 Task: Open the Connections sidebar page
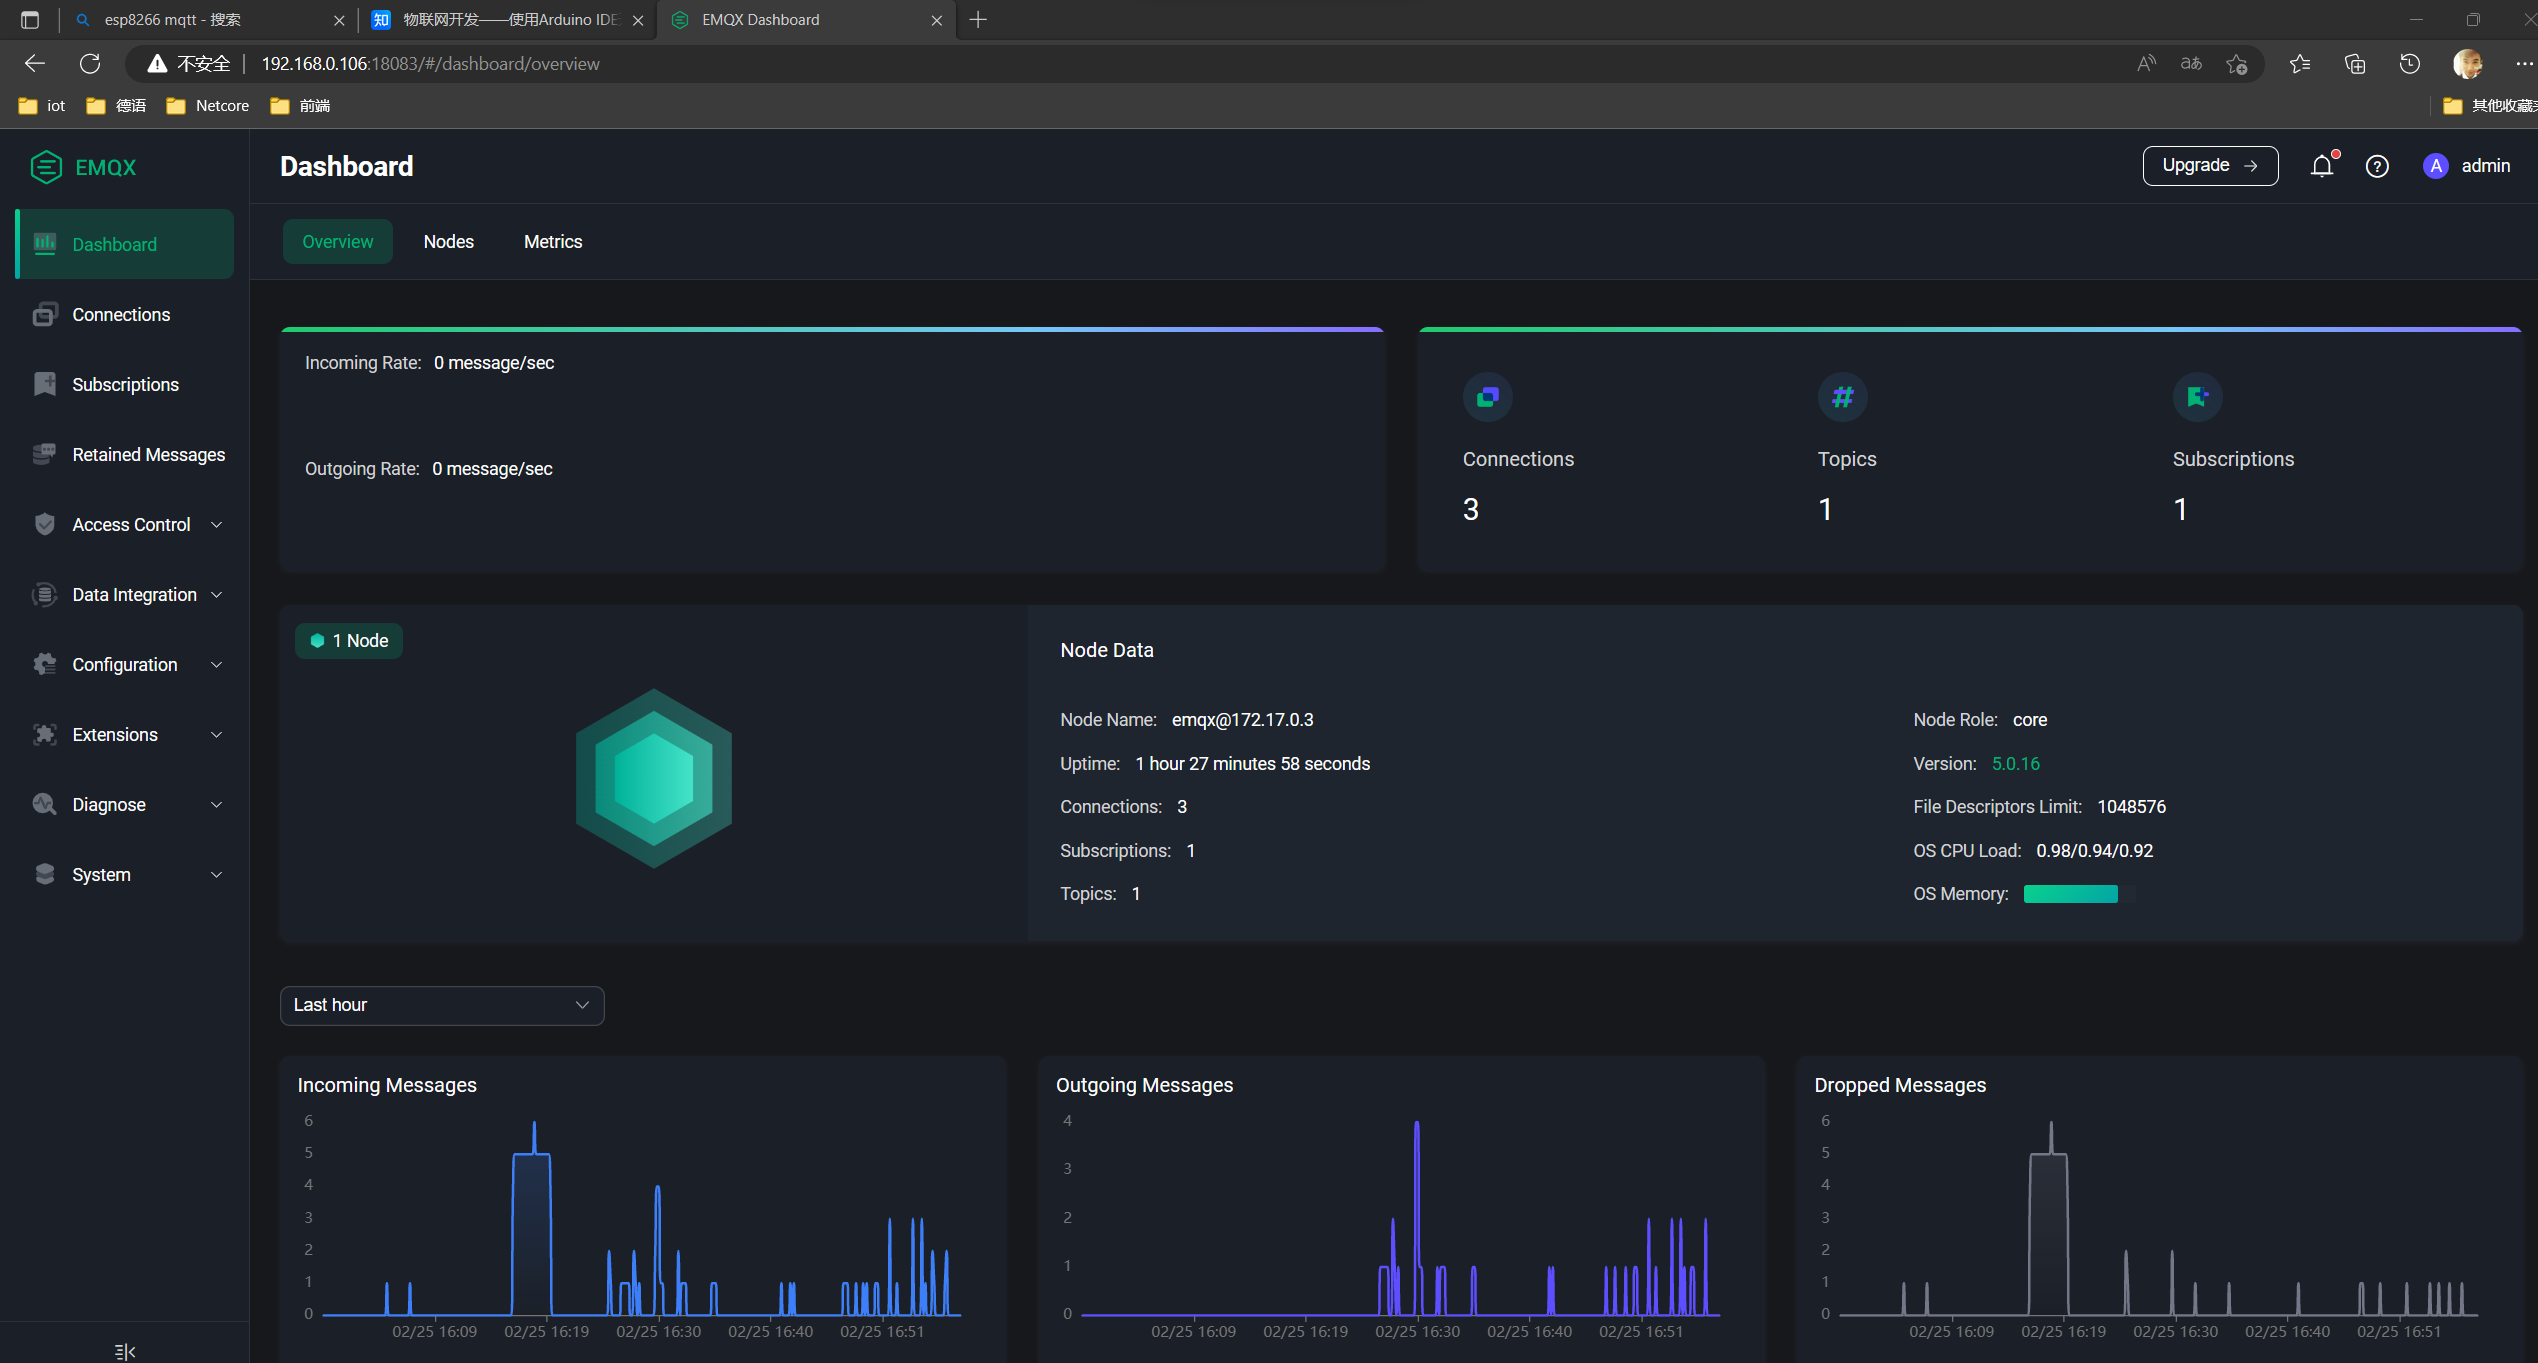pyautogui.click(x=125, y=315)
